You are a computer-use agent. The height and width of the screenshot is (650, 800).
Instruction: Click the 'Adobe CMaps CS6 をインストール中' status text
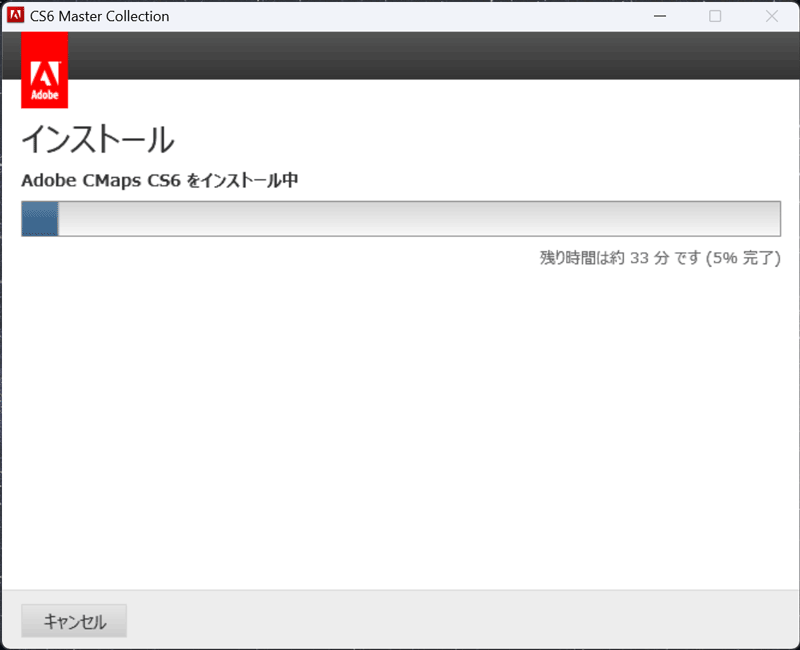[x=160, y=180]
